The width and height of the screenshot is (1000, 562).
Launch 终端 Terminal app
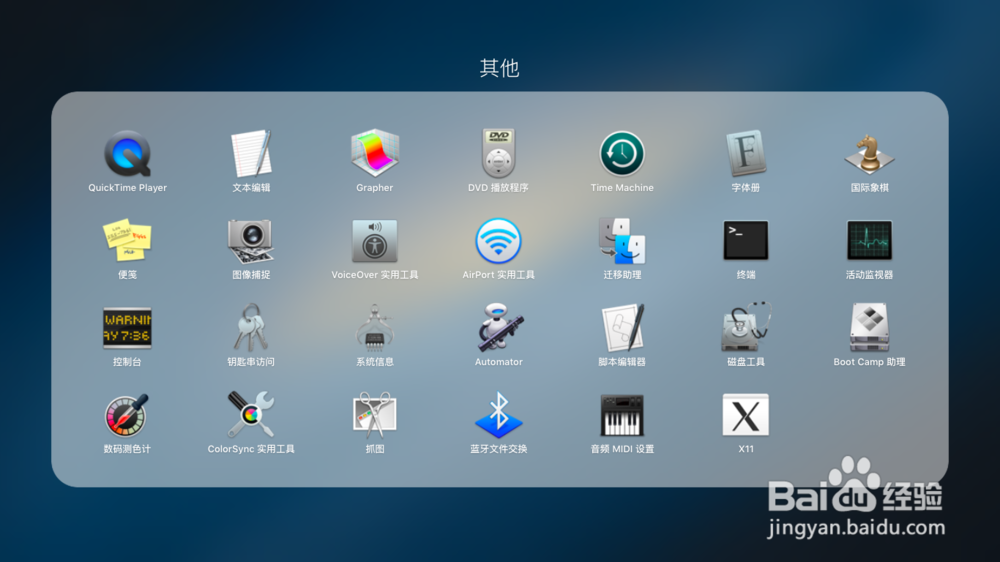(746, 240)
